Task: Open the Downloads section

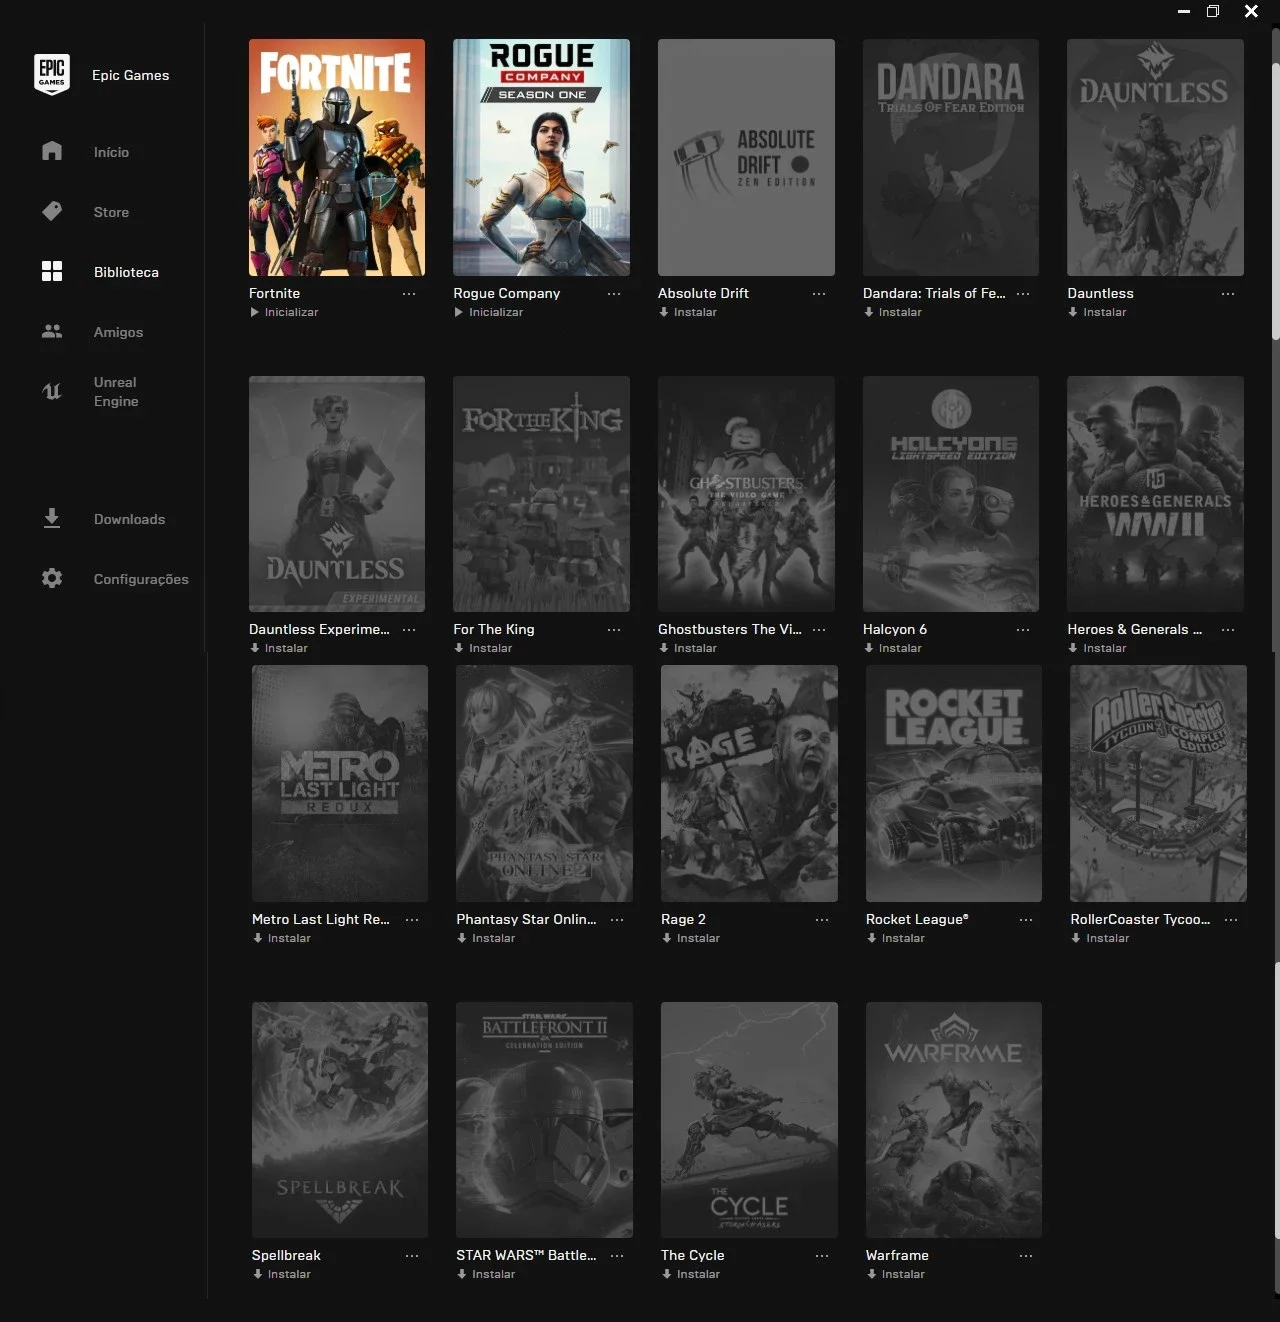Action: (x=129, y=519)
